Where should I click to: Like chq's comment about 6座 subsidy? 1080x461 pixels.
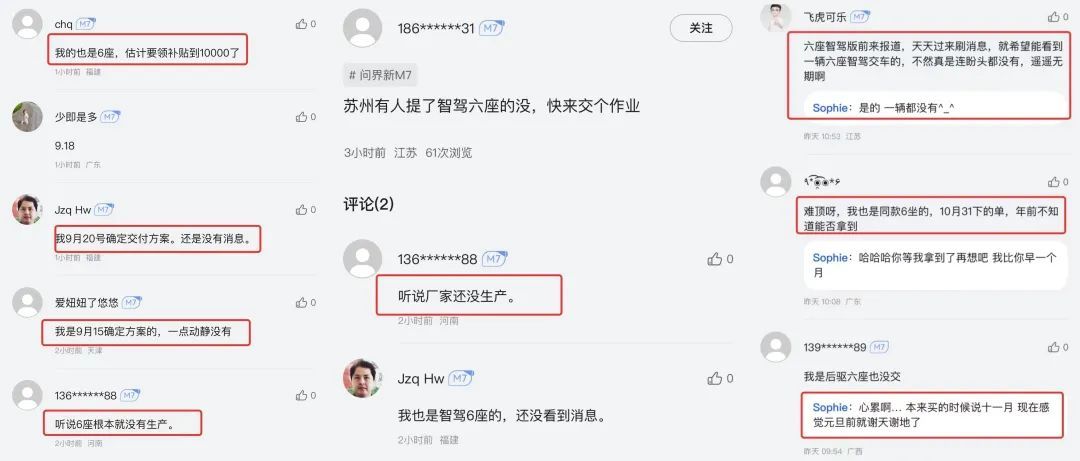305,24
